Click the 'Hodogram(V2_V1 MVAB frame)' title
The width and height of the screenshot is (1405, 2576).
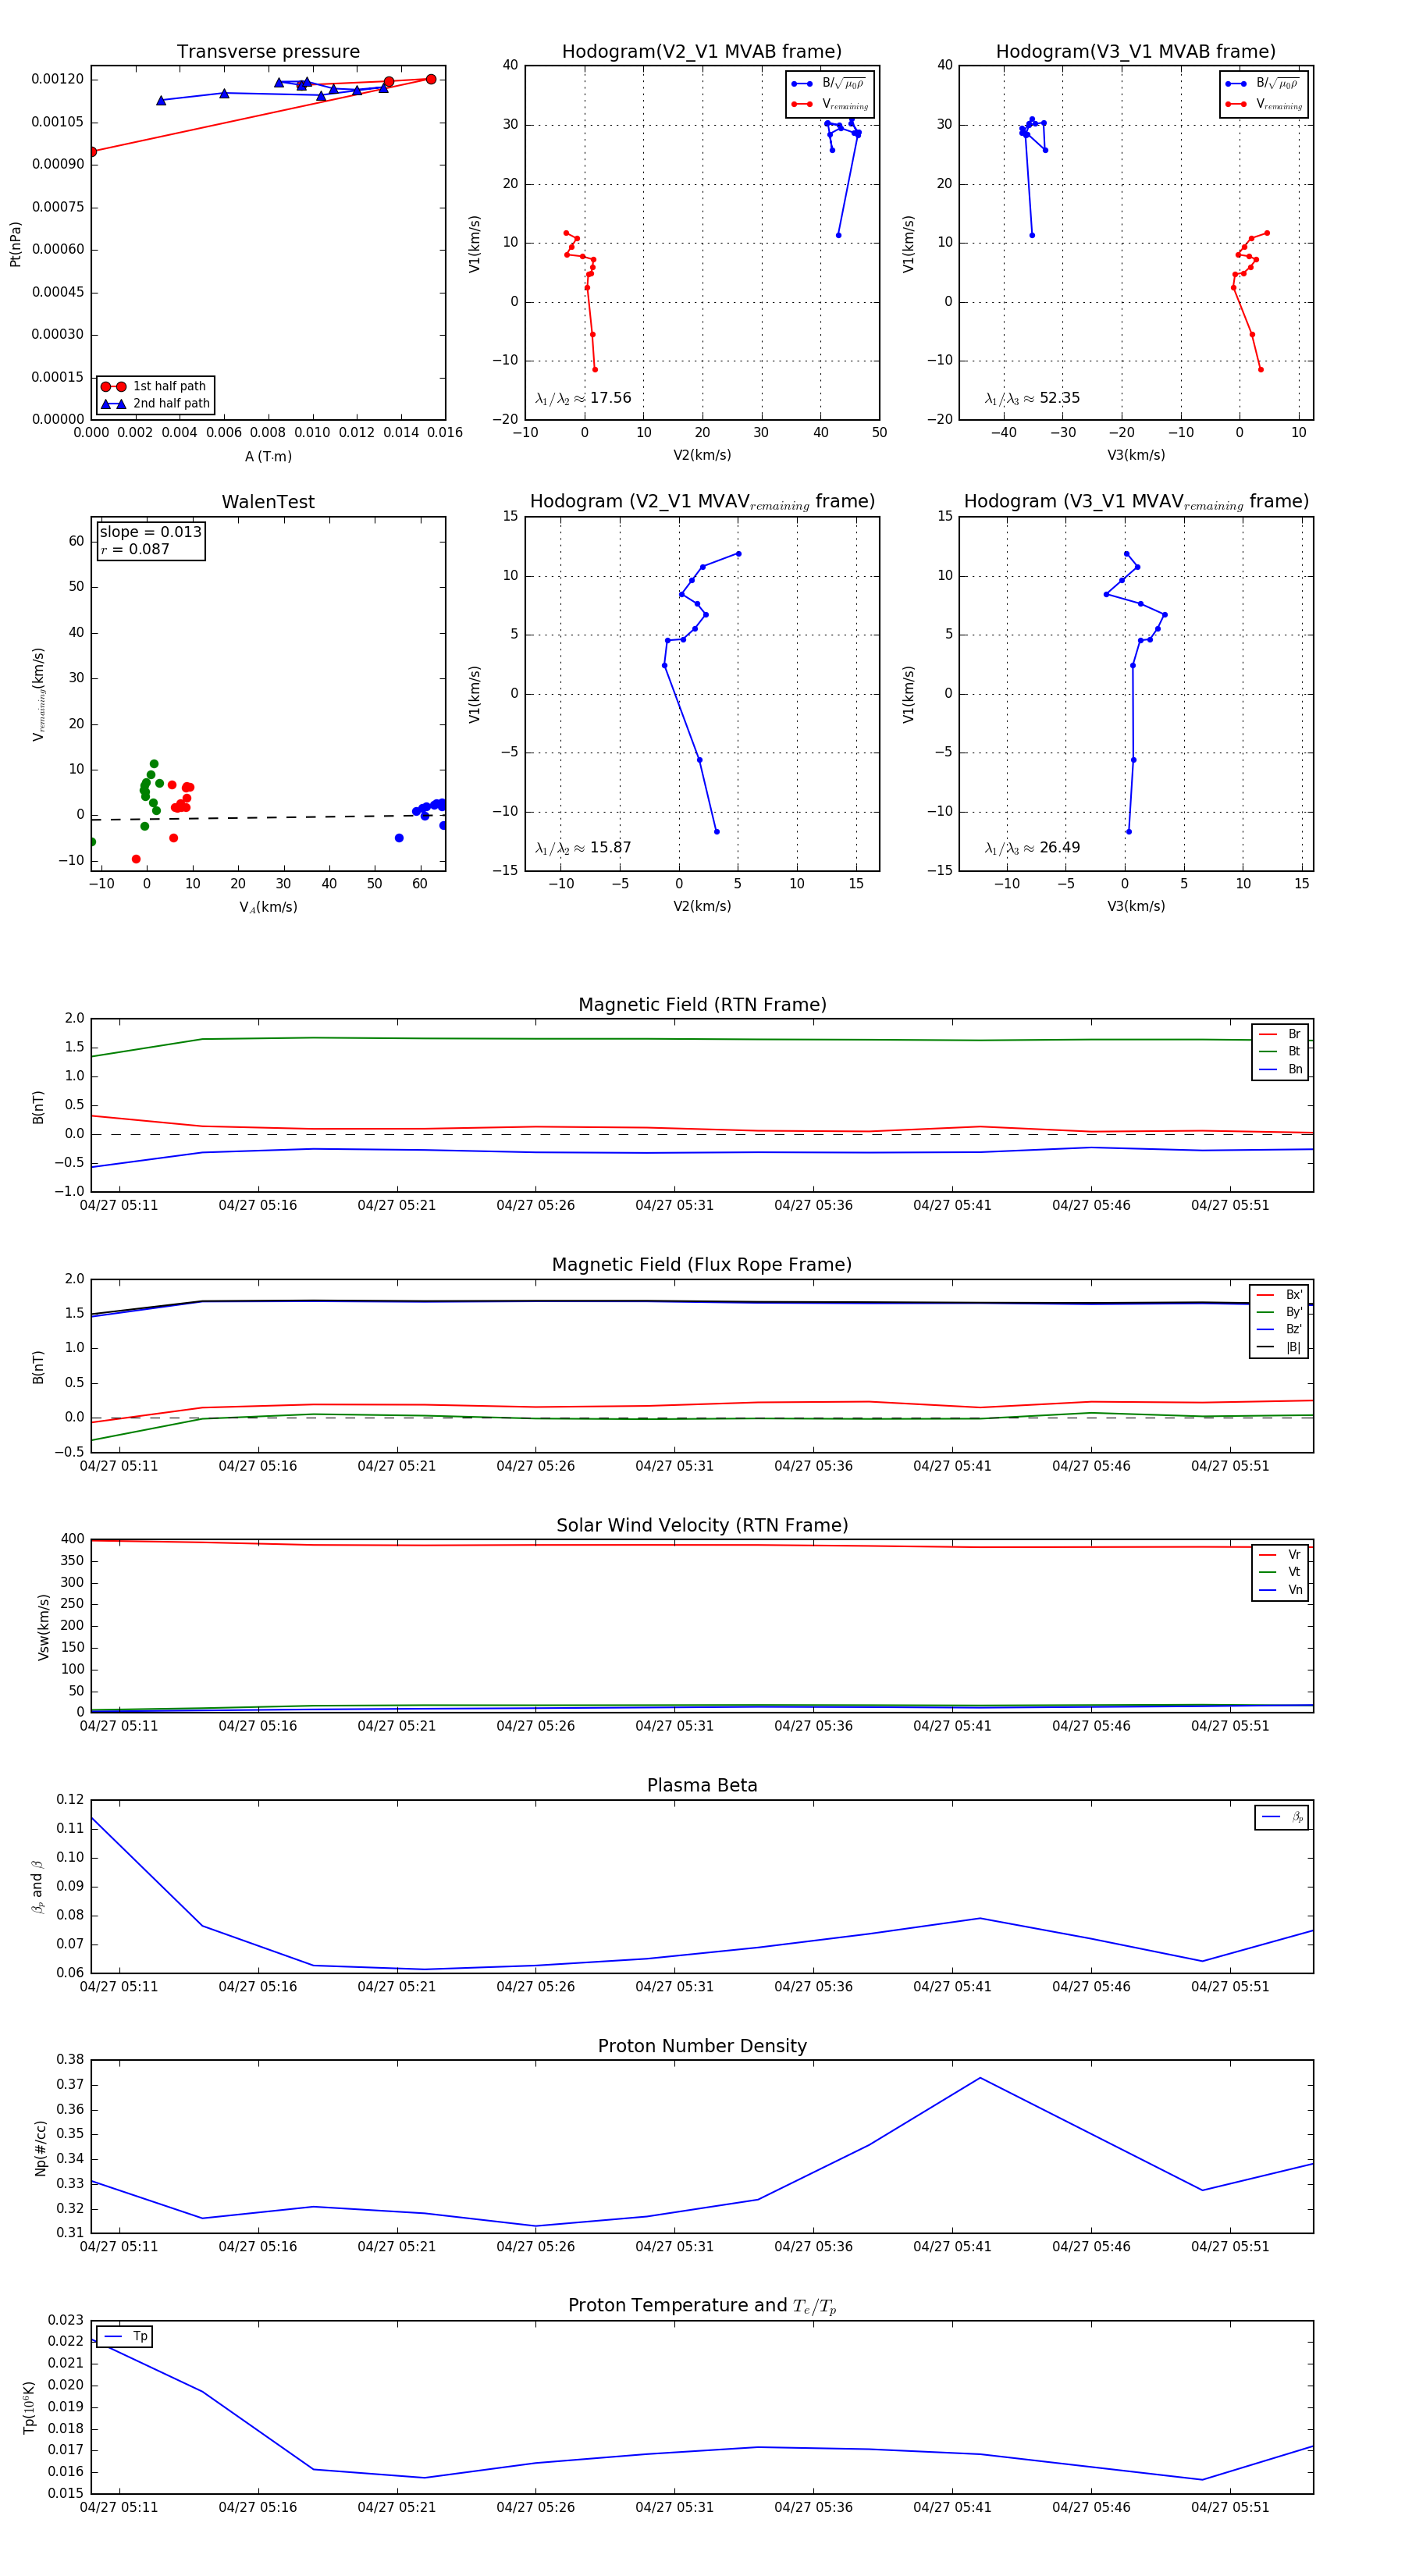tap(702, 52)
